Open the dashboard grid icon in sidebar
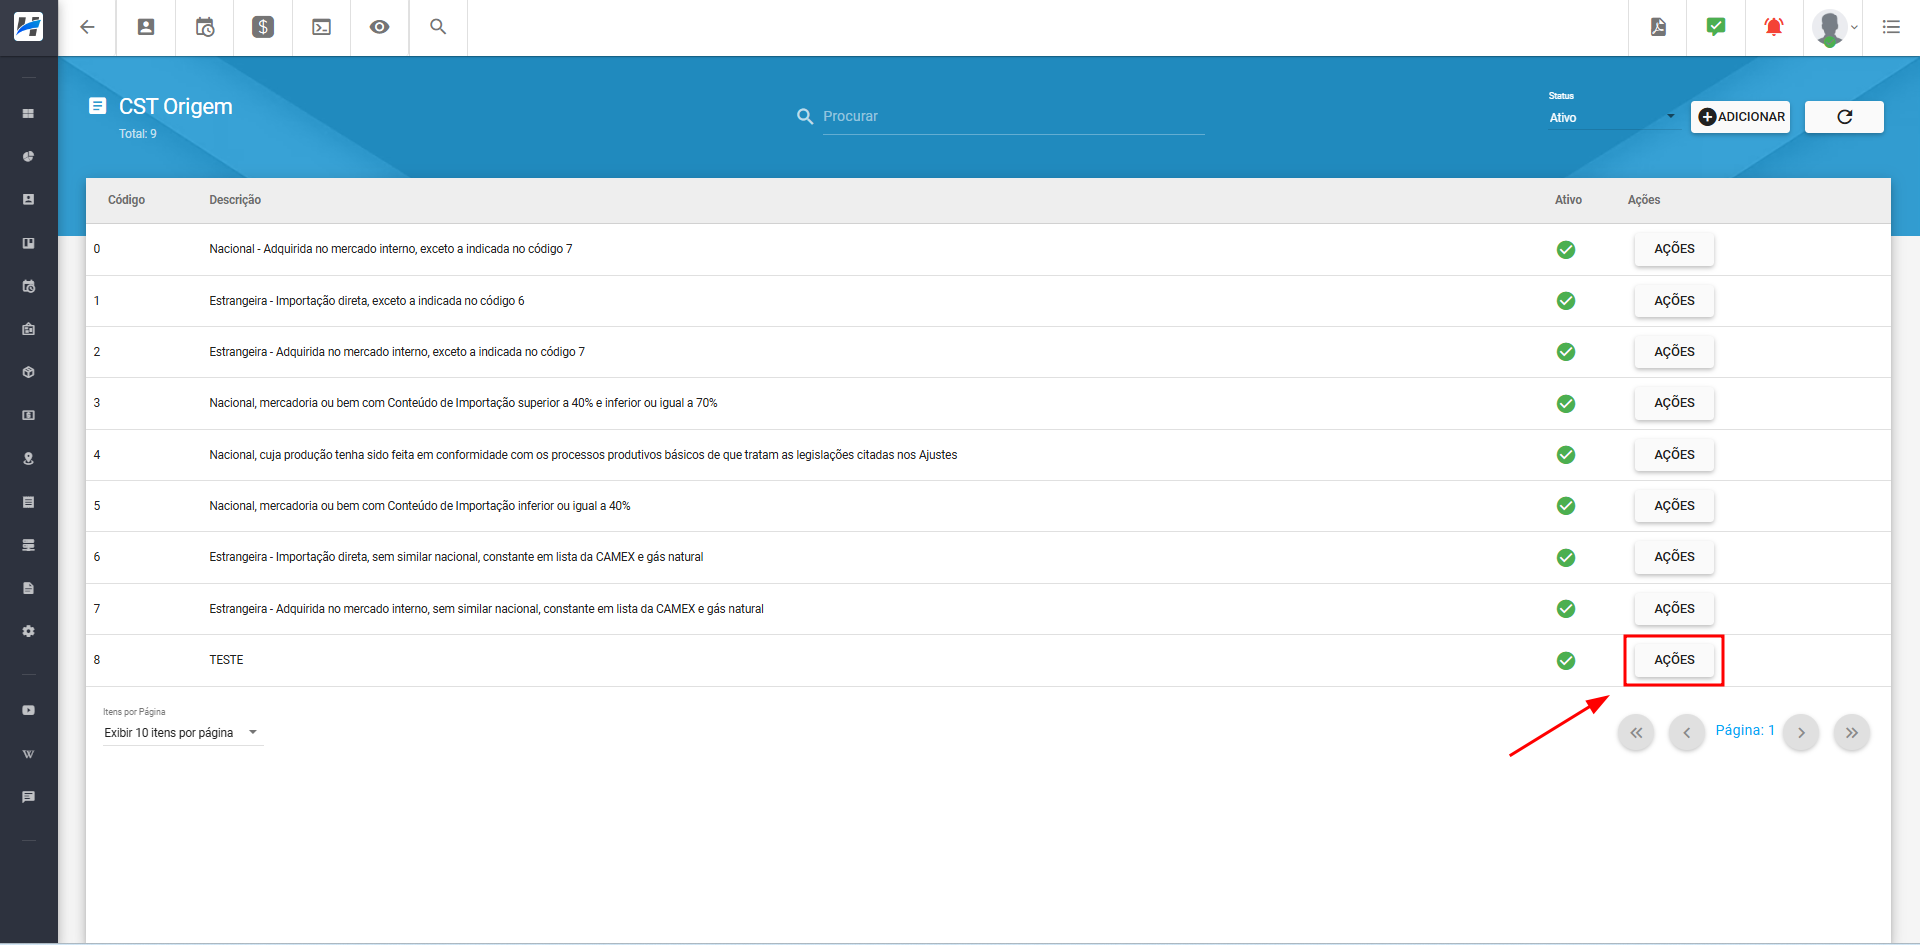This screenshot has width=1920, height=945. (28, 114)
